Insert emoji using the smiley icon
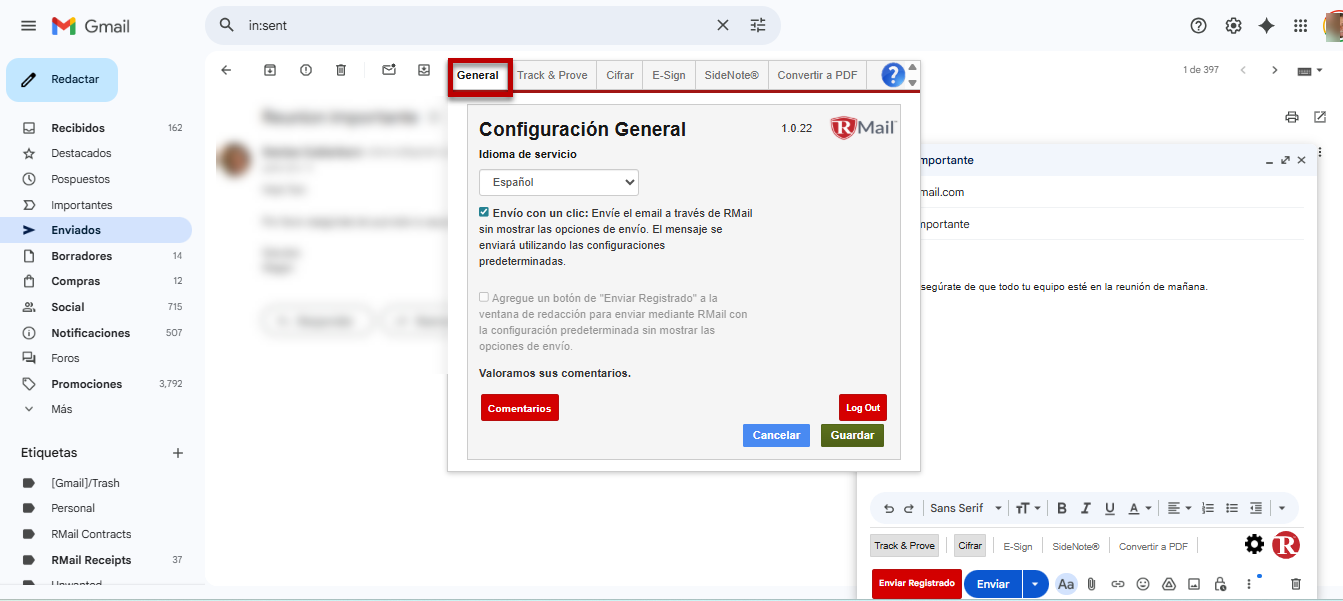 1143,584
